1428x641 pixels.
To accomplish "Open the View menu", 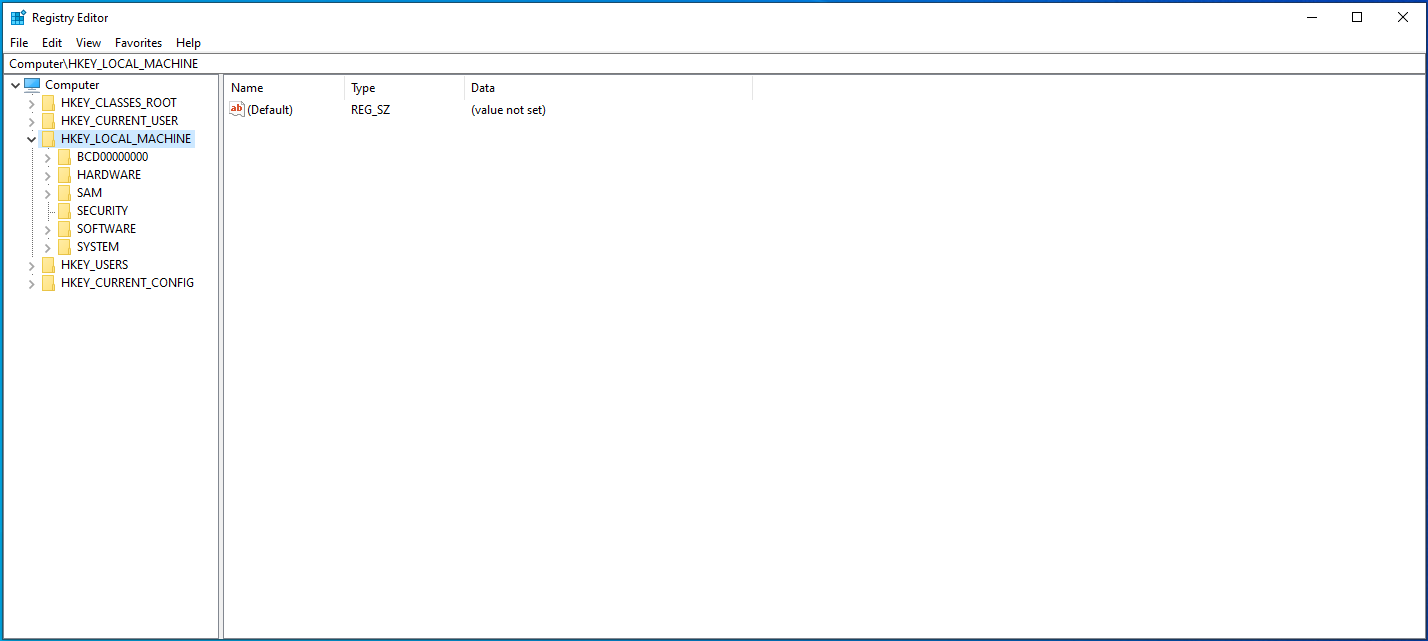I will (x=88, y=43).
